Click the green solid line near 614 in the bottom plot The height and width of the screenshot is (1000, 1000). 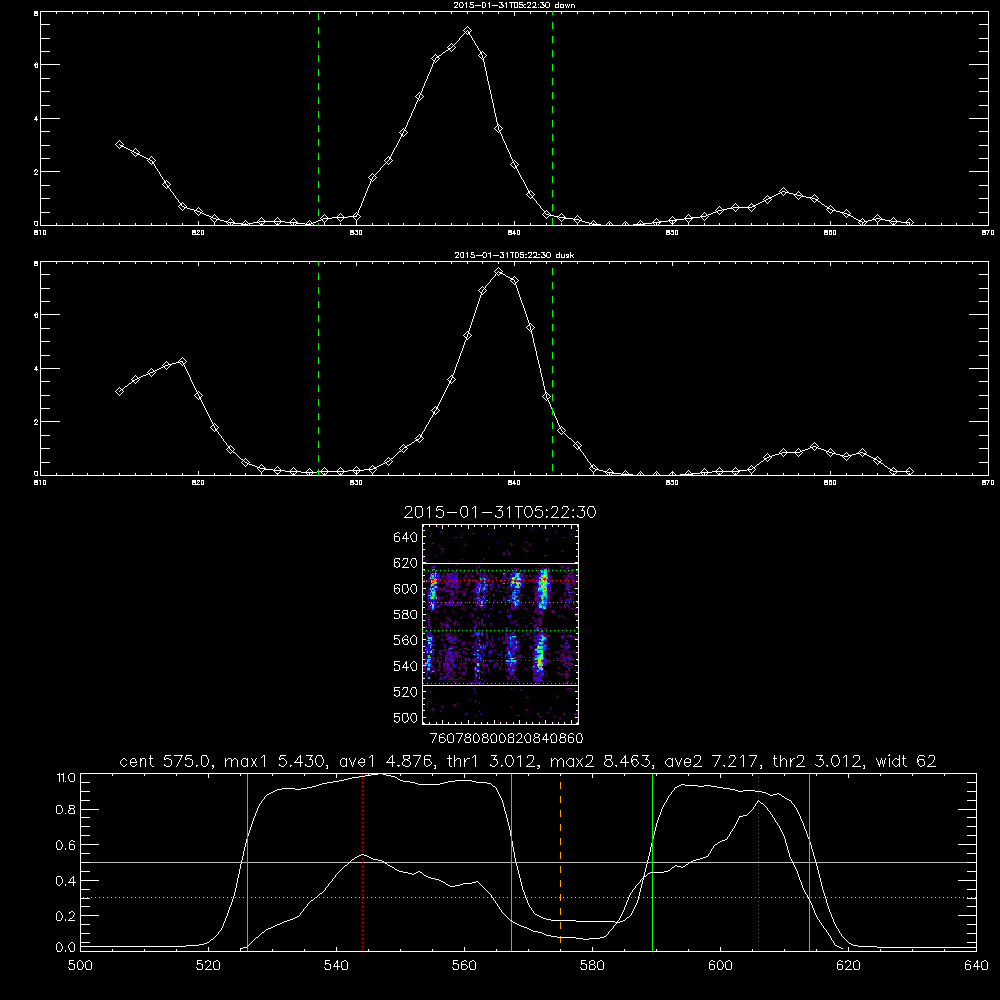[x=809, y=861]
